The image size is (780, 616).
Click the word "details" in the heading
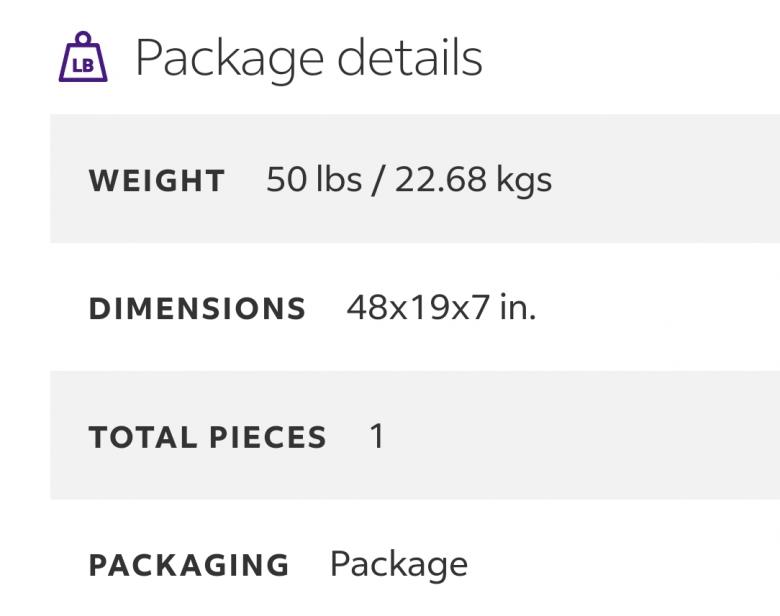tap(409, 57)
